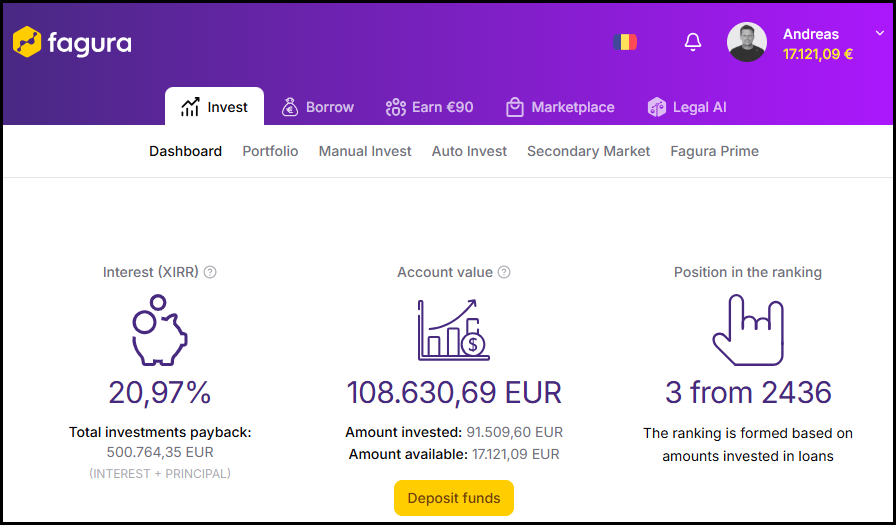896x525 pixels.
Task: Open Fagura Prime page
Action: (714, 151)
